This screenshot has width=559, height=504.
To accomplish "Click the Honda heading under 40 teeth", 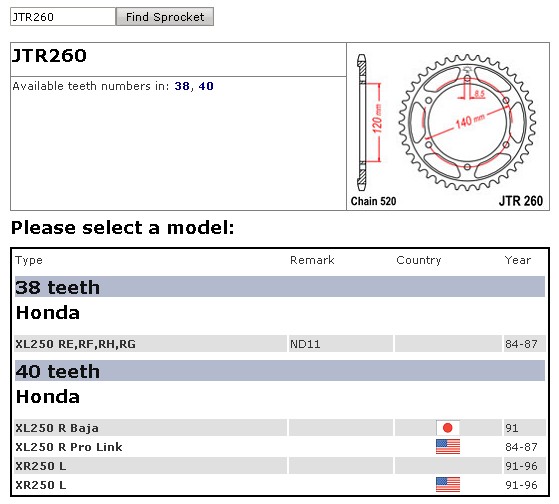I will pyautogui.click(x=48, y=397).
